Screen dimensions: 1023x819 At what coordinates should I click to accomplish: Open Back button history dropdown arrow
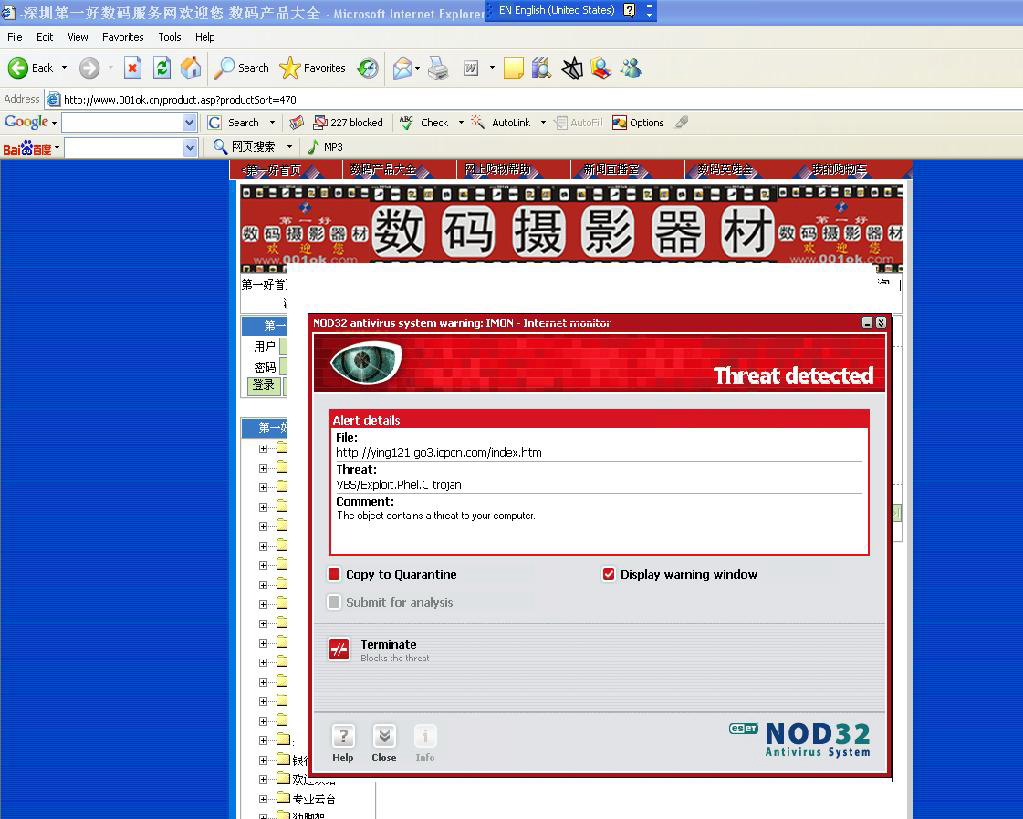pyautogui.click(x=64, y=68)
